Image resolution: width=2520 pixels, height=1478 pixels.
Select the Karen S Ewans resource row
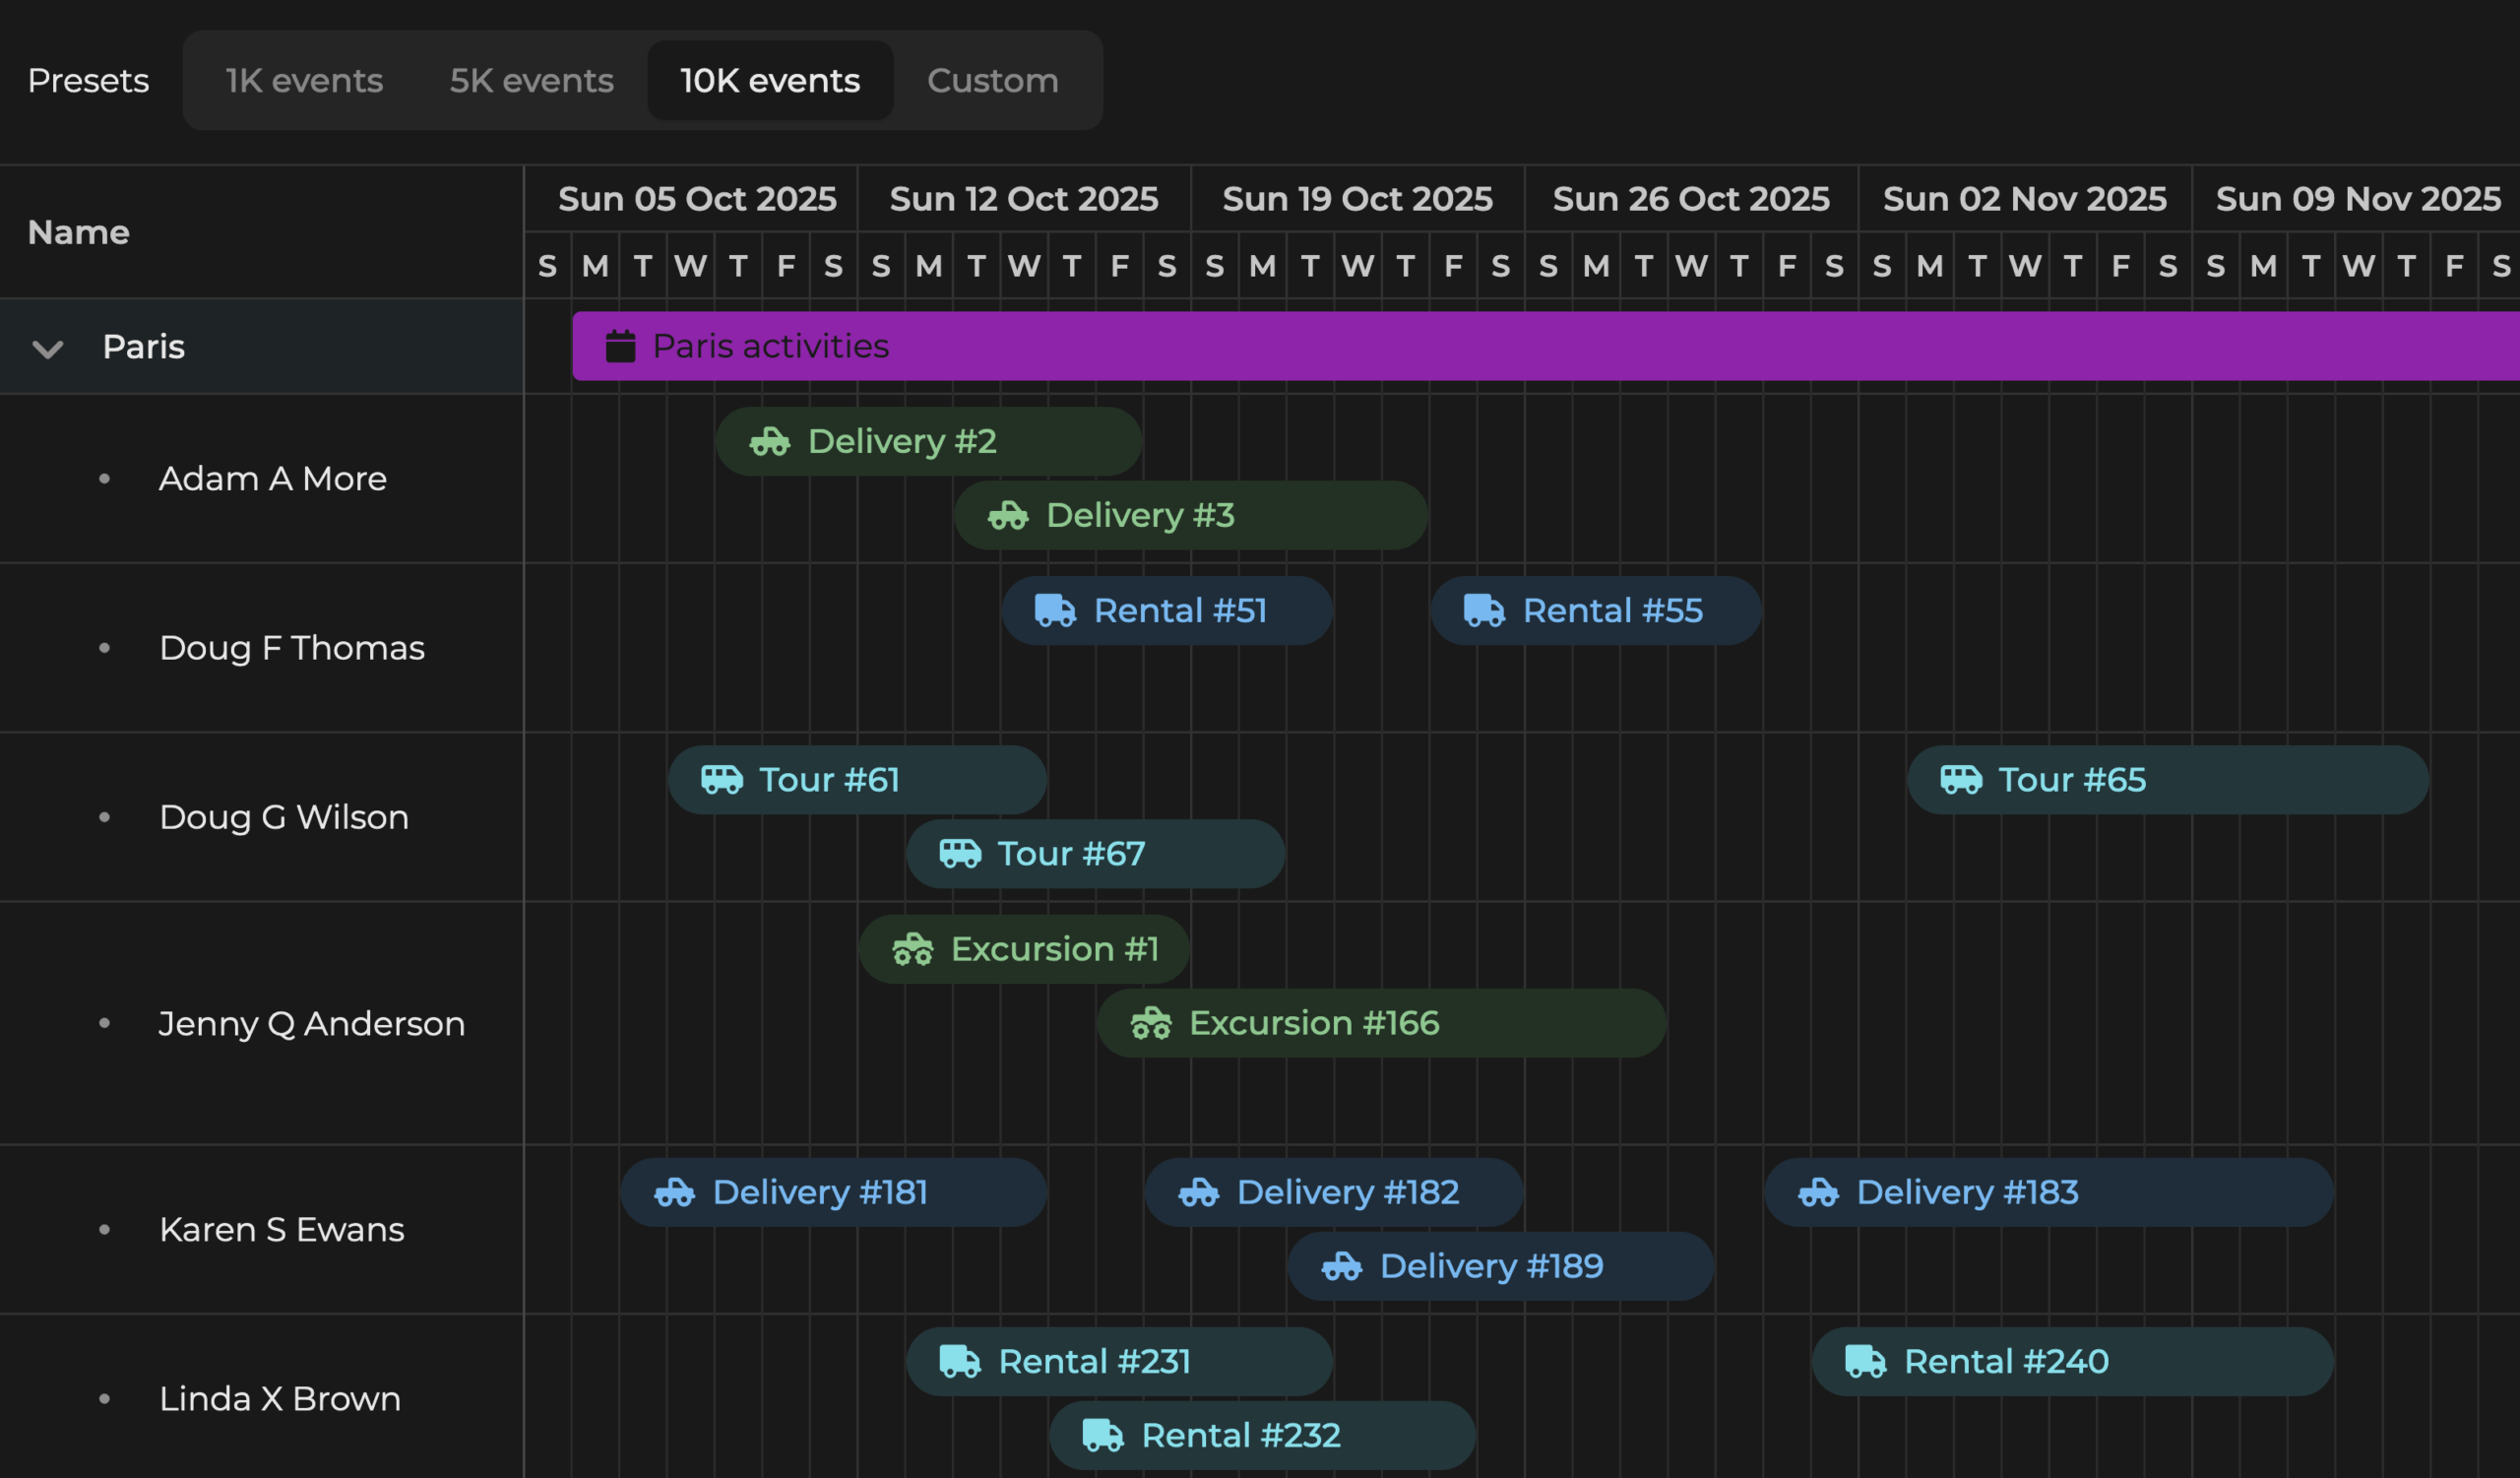pyautogui.click(x=281, y=1229)
